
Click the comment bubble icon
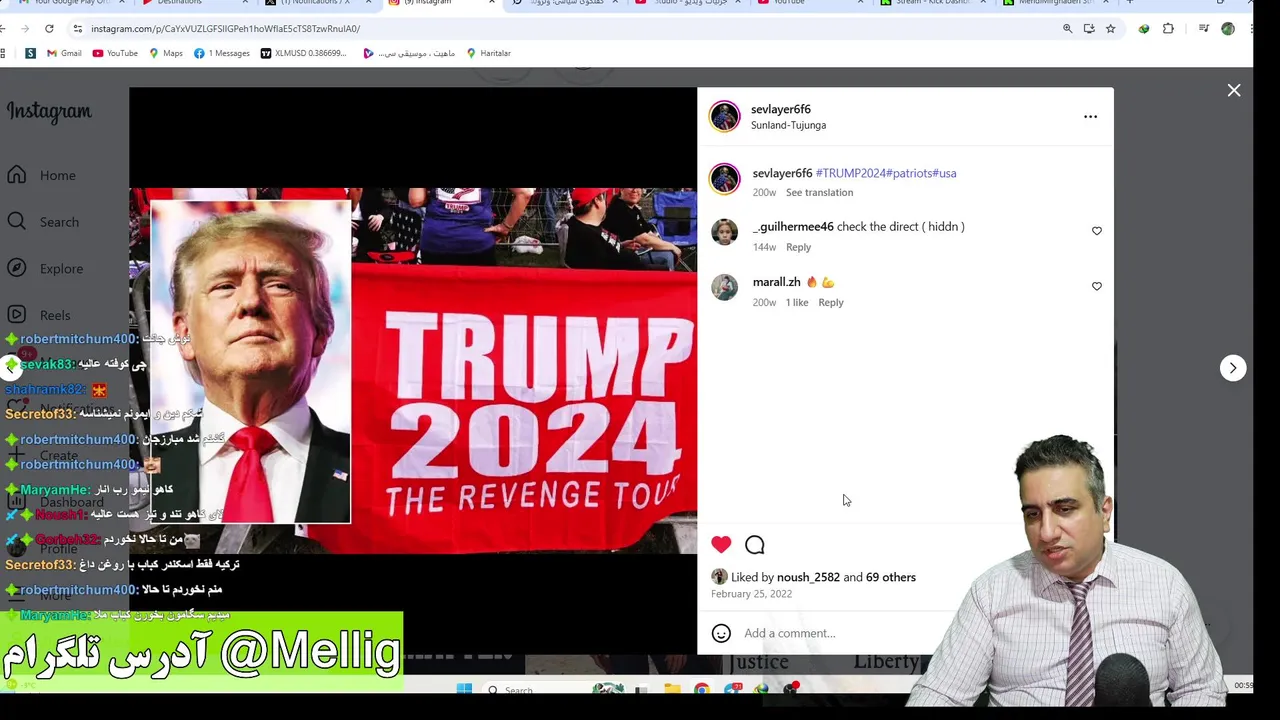[755, 544]
